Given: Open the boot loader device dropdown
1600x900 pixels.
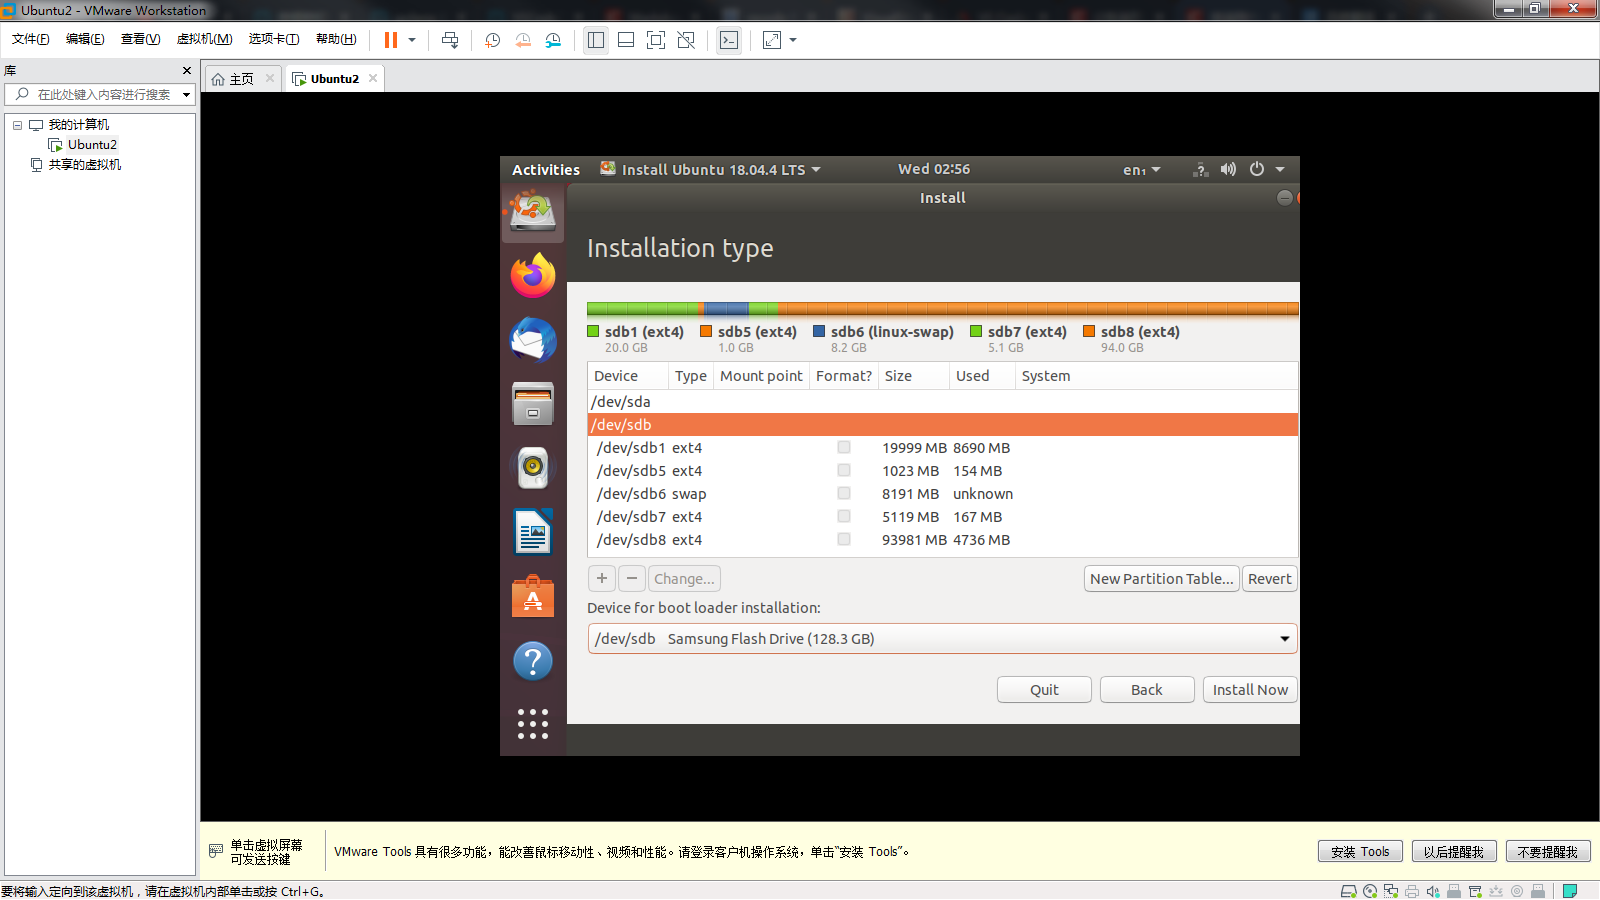Looking at the screenshot, I should tap(1284, 638).
